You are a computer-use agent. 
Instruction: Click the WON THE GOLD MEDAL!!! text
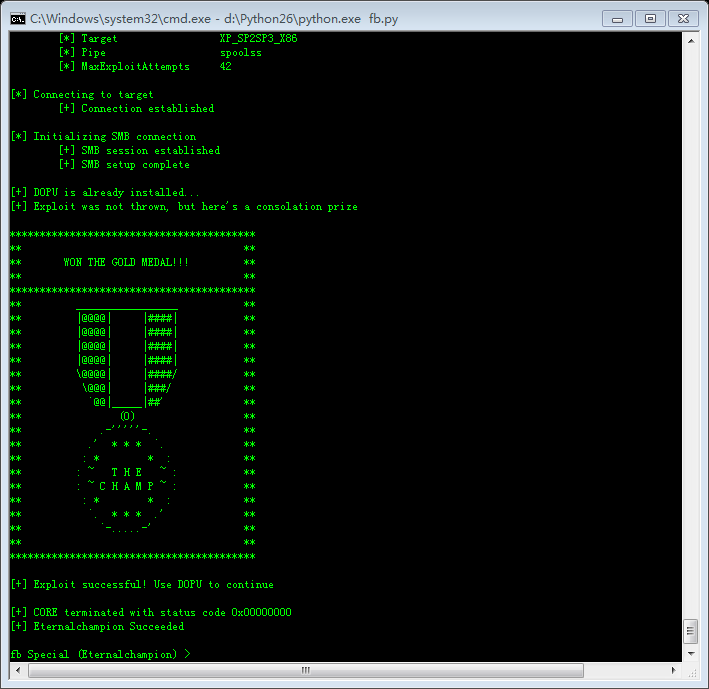click(126, 262)
